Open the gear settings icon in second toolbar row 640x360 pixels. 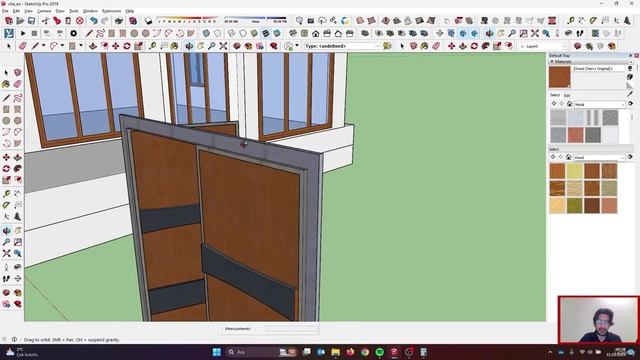click(x=73, y=33)
